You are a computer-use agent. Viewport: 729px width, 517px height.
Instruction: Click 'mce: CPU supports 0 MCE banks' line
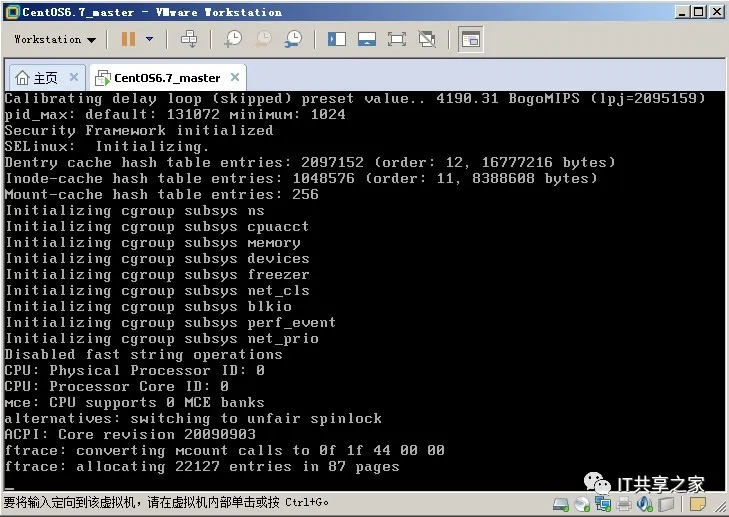[x=134, y=402]
